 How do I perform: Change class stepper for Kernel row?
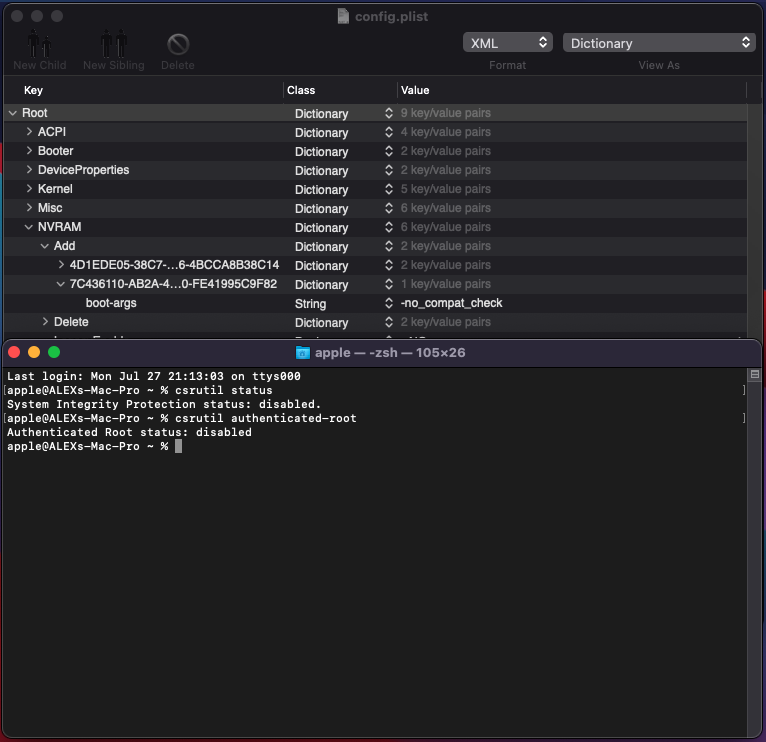pyautogui.click(x=388, y=190)
